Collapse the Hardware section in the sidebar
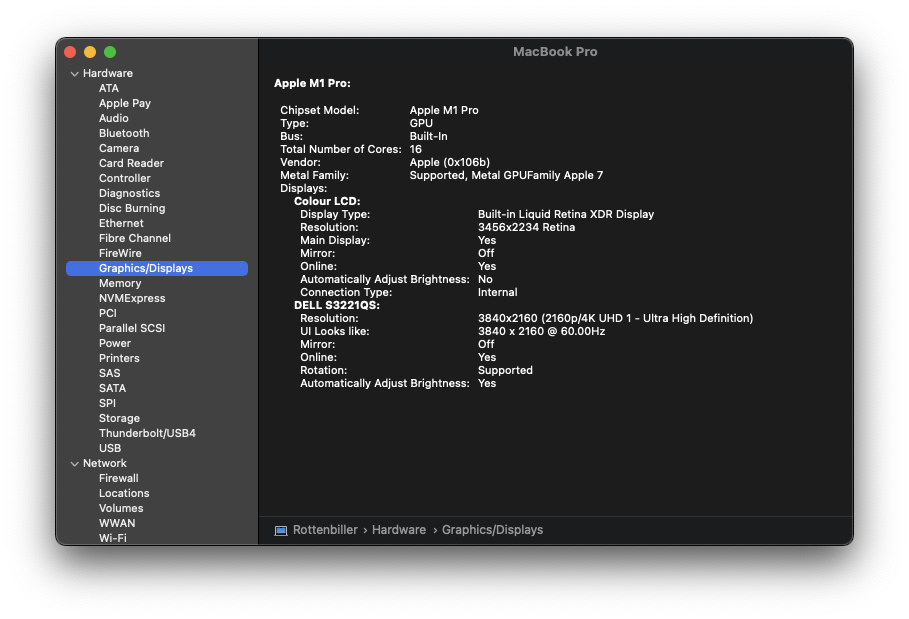 [74, 73]
